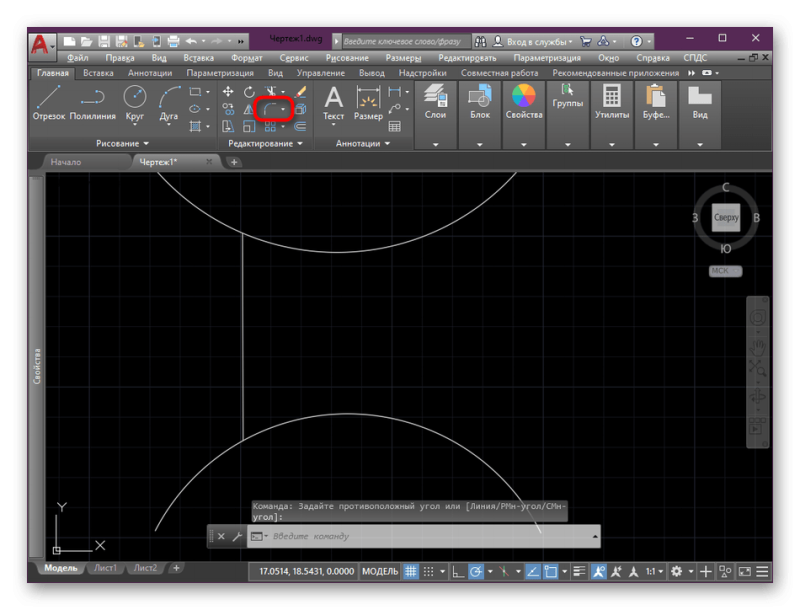Click the Scale tool icon
The height and width of the screenshot is (610, 800).
click(x=249, y=126)
